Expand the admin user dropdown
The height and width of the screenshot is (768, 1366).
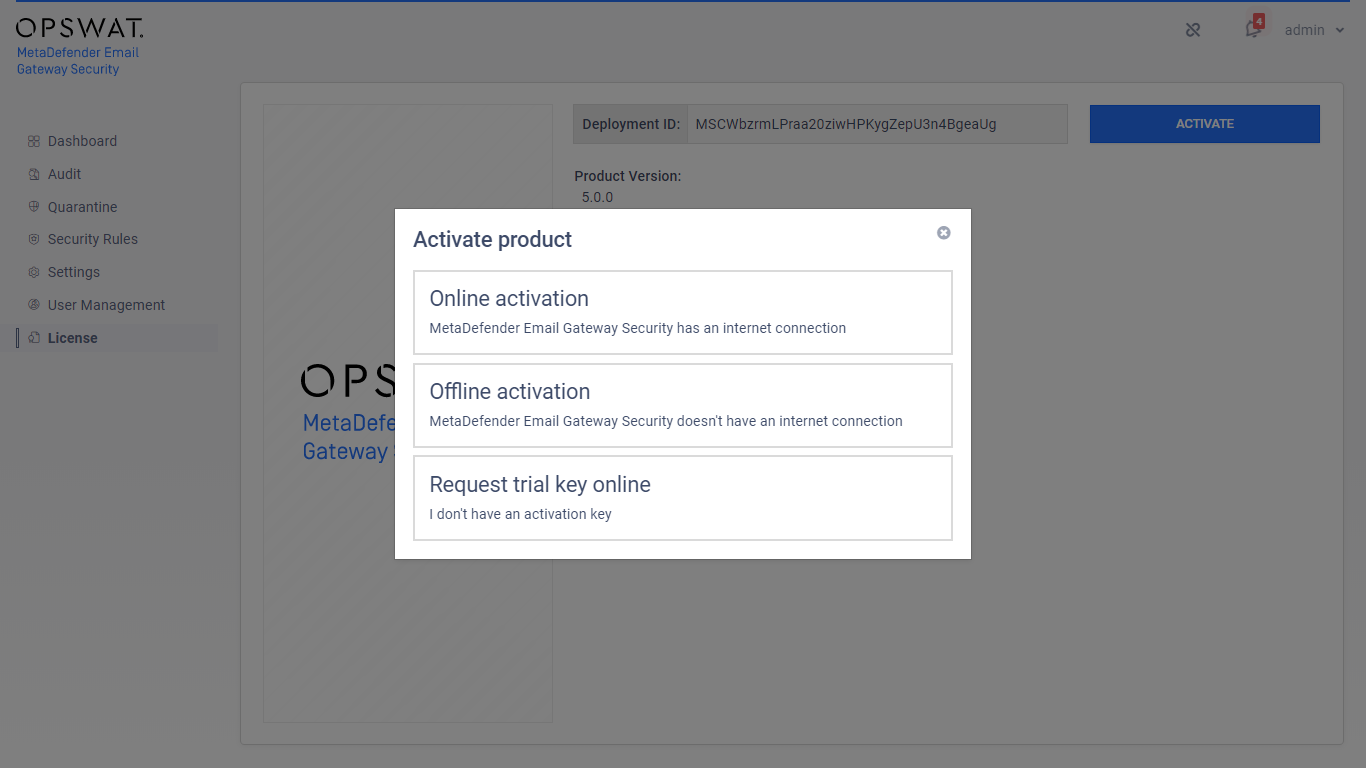tap(1314, 30)
